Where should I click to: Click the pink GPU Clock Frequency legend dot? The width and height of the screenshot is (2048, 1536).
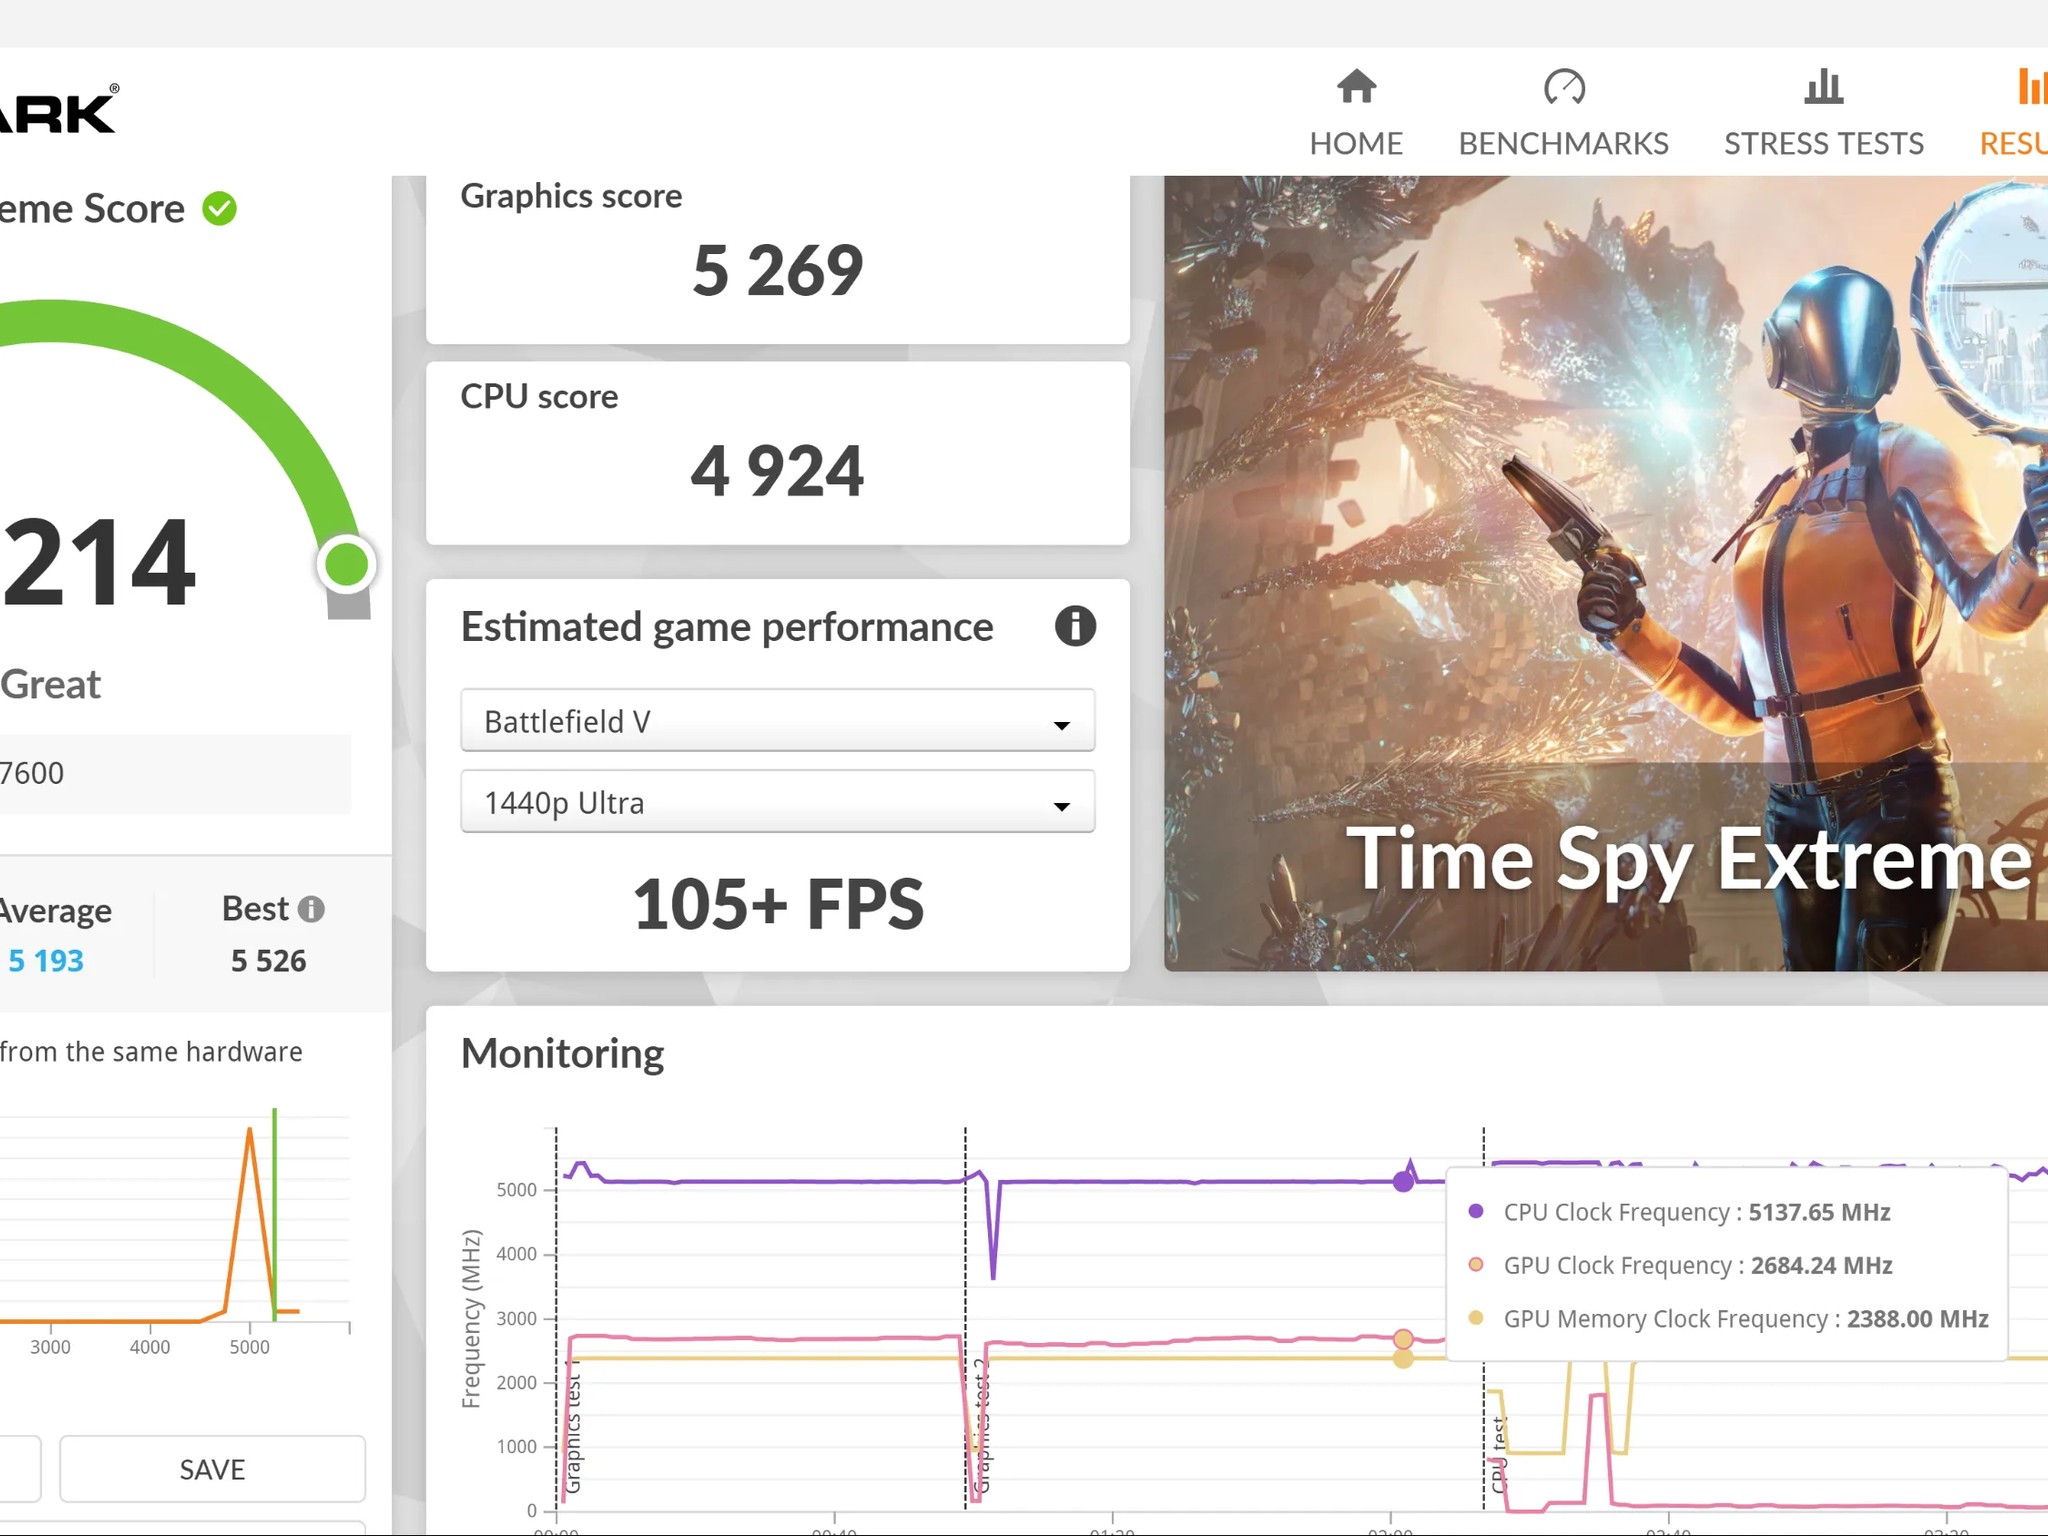click(1475, 1265)
